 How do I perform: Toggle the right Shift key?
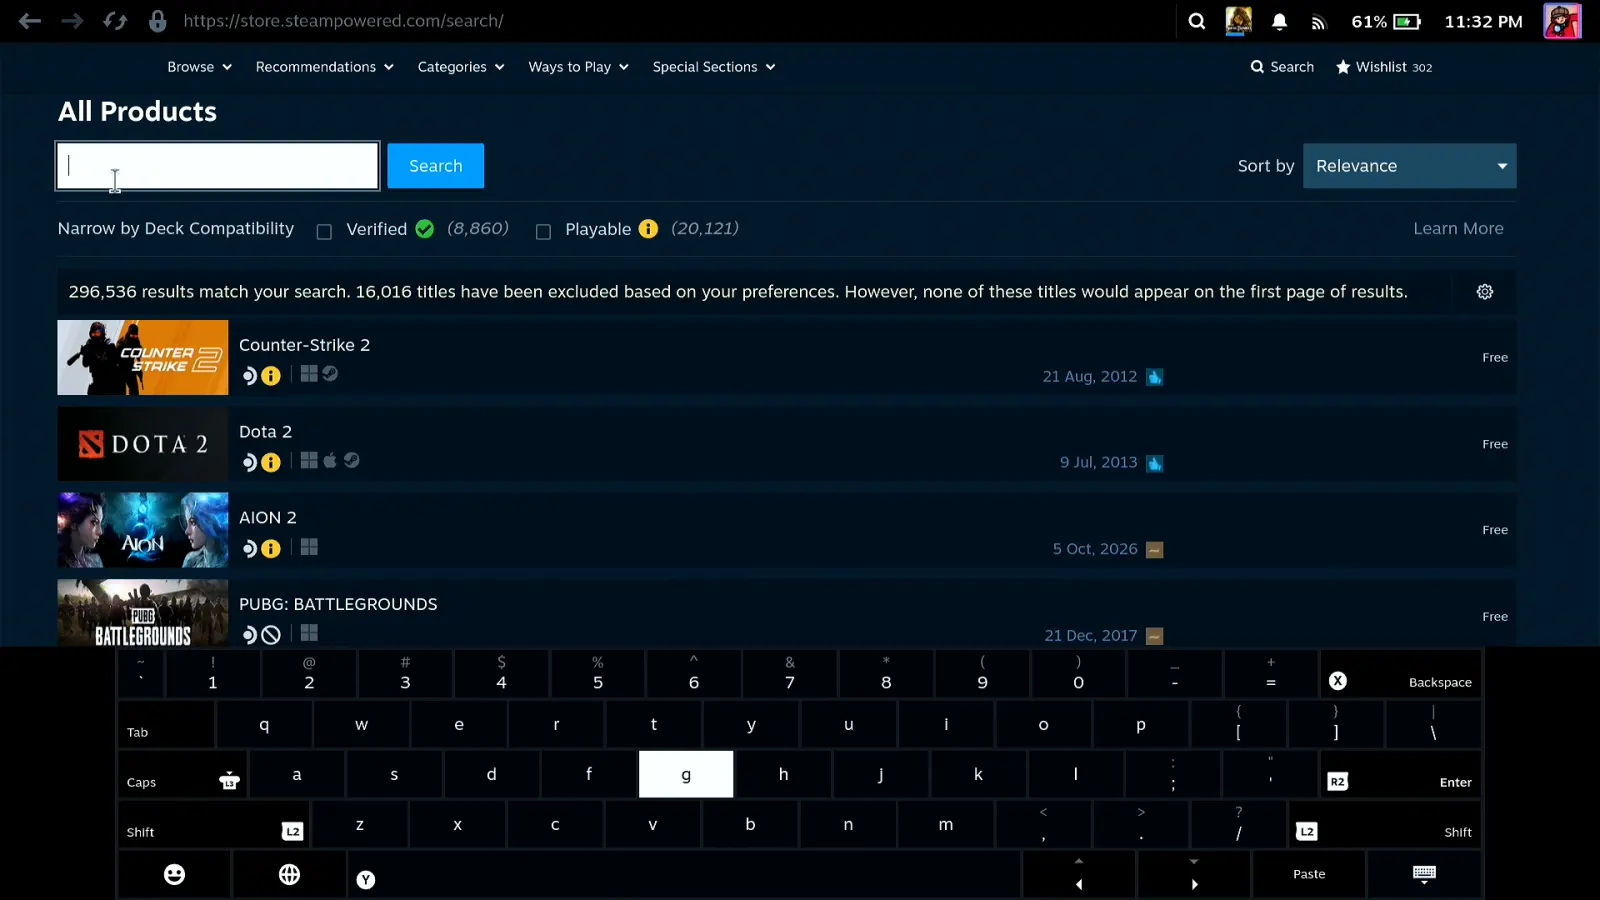point(1385,824)
